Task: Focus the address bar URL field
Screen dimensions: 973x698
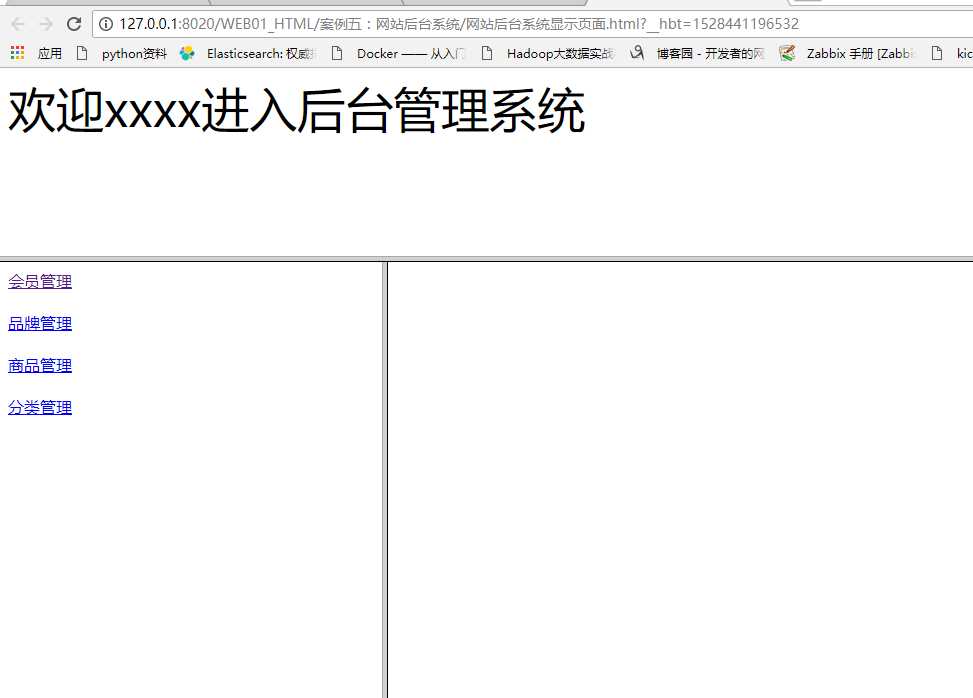Action: [534, 24]
